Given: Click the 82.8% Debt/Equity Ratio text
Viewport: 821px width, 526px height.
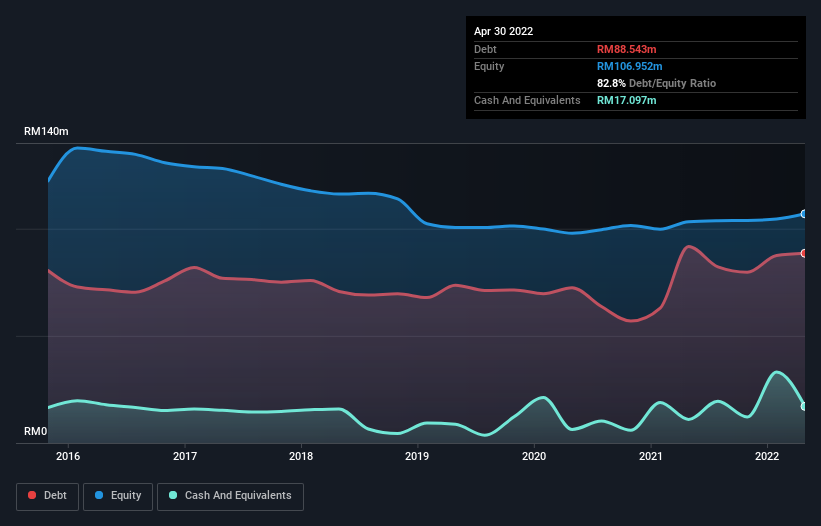Looking at the screenshot, I should tap(657, 83).
